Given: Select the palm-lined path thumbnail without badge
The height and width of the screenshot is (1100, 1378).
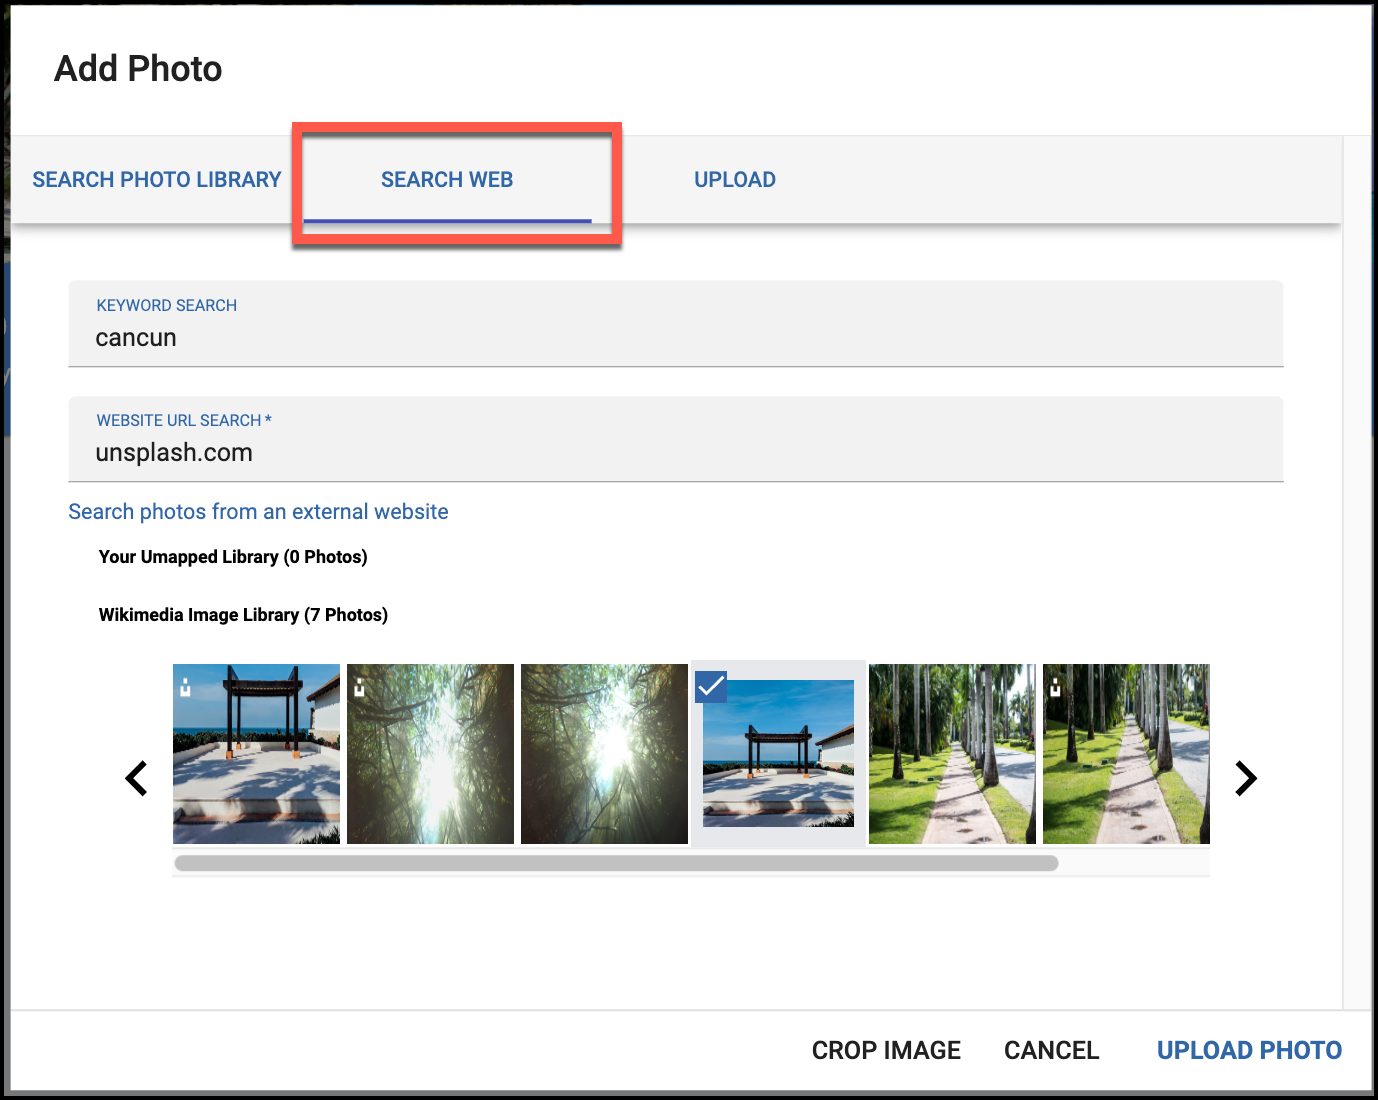Looking at the screenshot, I should [x=953, y=754].
